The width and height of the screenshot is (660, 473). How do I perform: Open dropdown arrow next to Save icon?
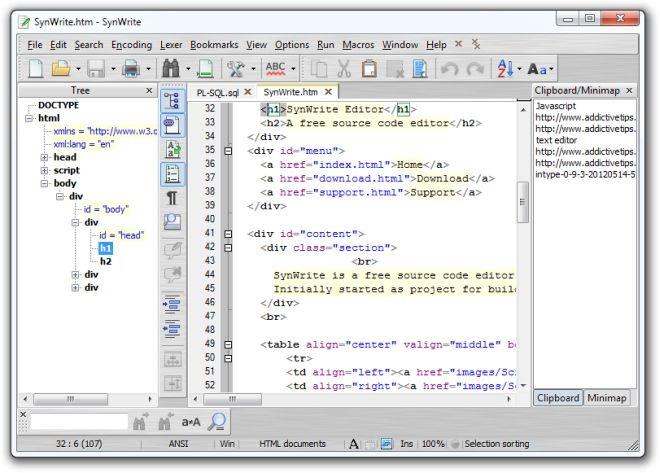(x=113, y=69)
